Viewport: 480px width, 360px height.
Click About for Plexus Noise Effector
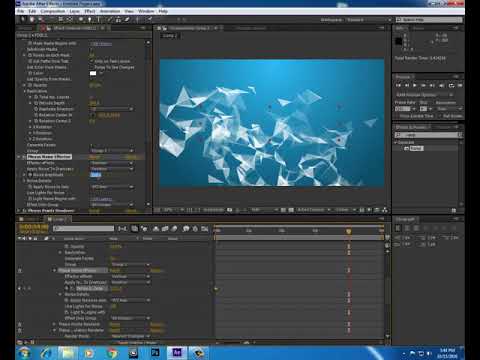click(x=131, y=157)
